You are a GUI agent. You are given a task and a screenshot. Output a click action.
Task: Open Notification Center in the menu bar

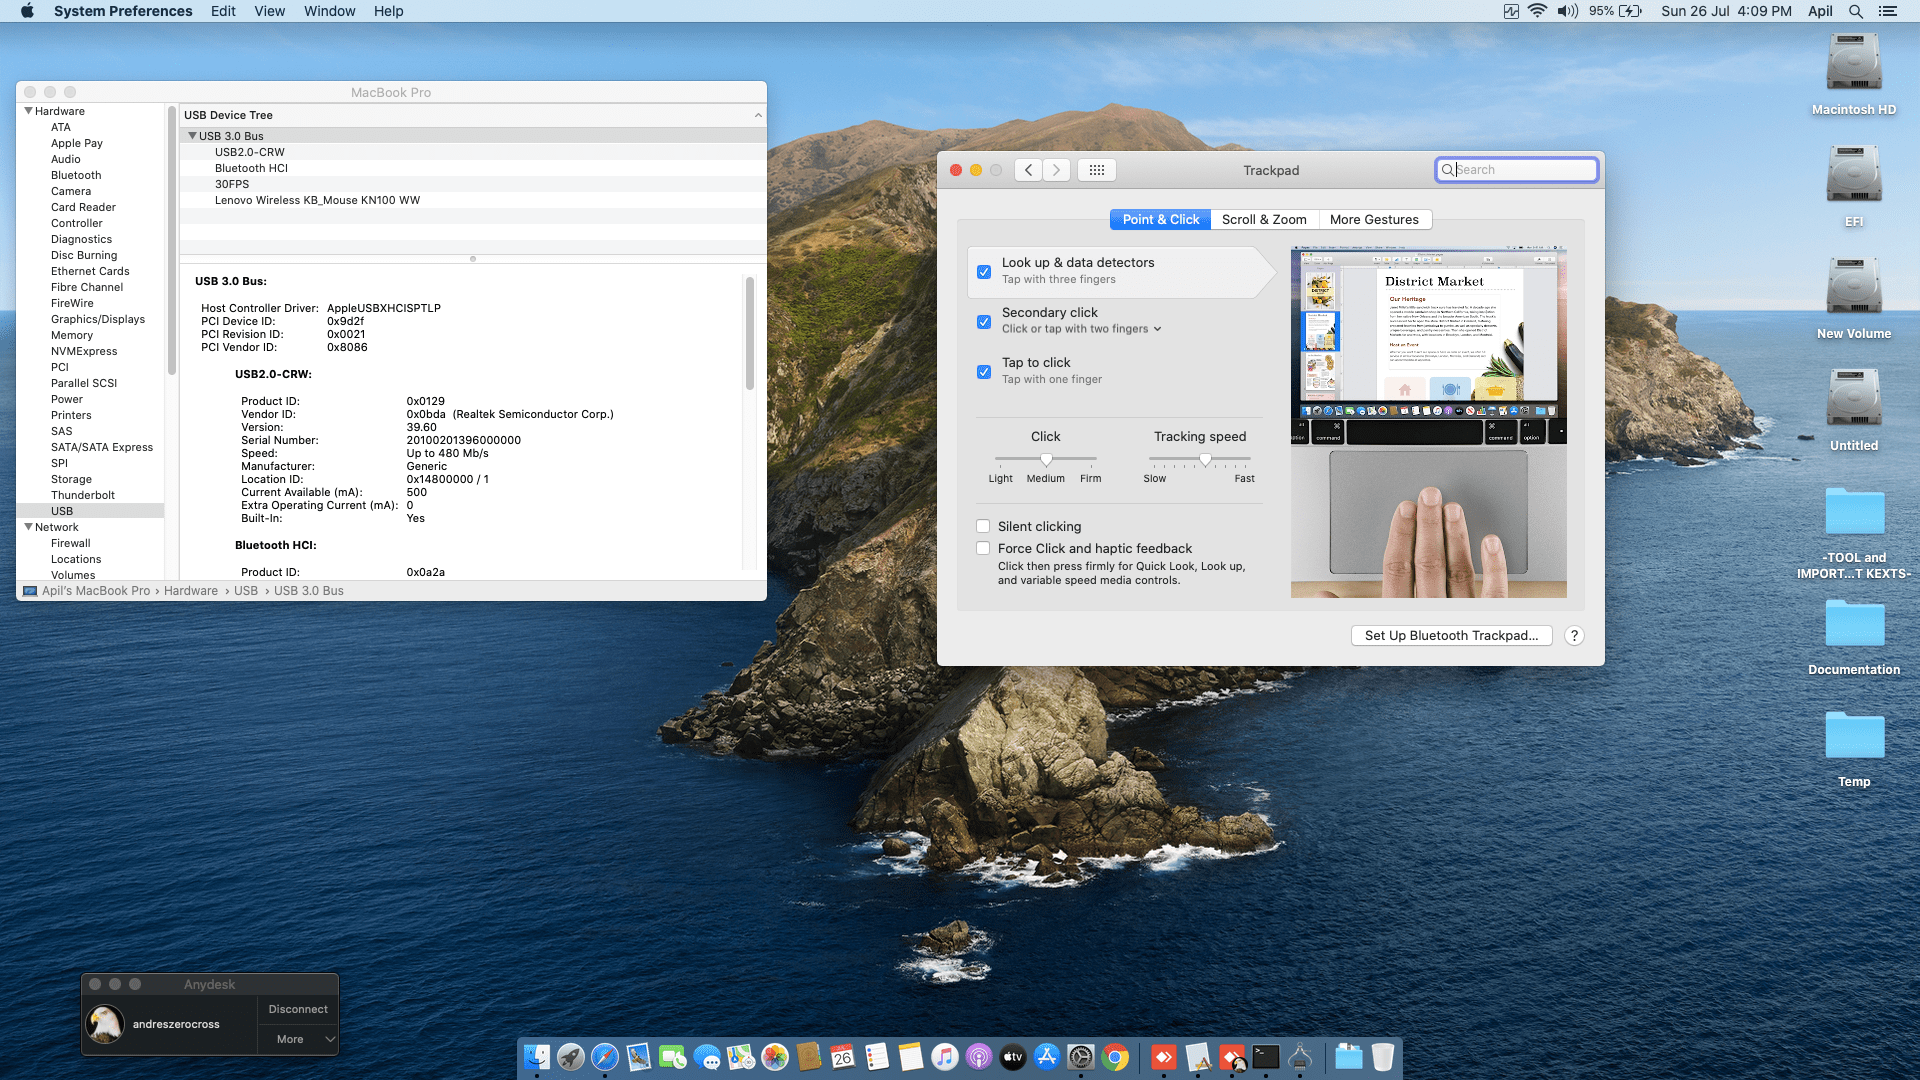point(1888,11)
